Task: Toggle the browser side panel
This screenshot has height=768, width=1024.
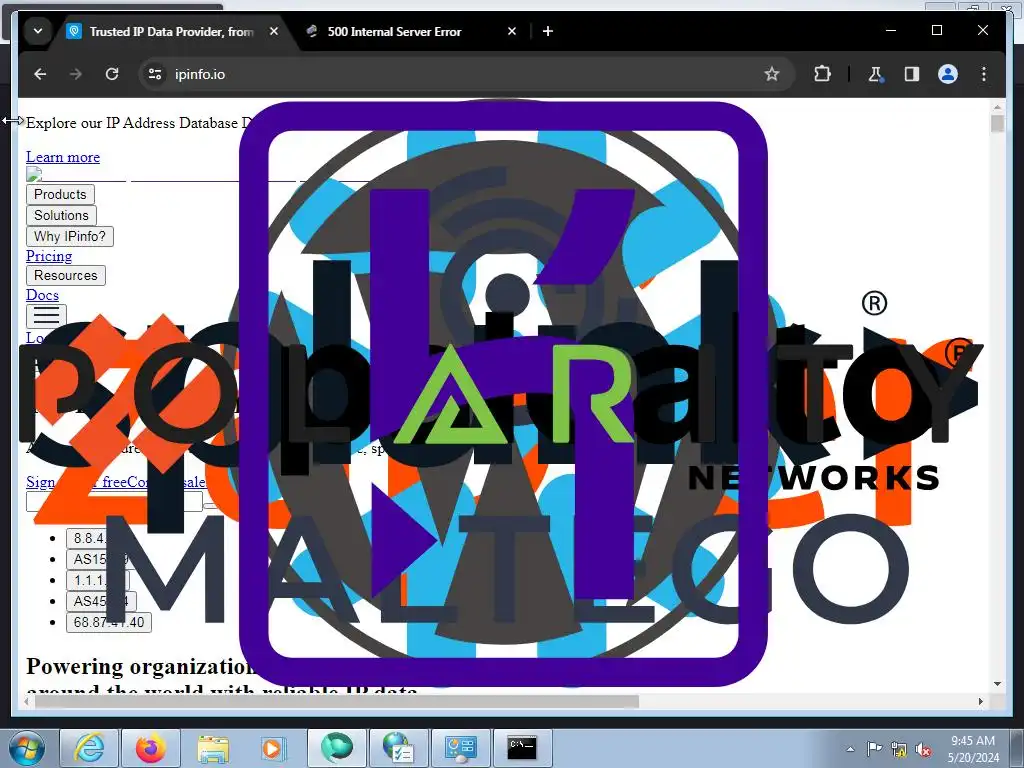Action: point(912,74)
